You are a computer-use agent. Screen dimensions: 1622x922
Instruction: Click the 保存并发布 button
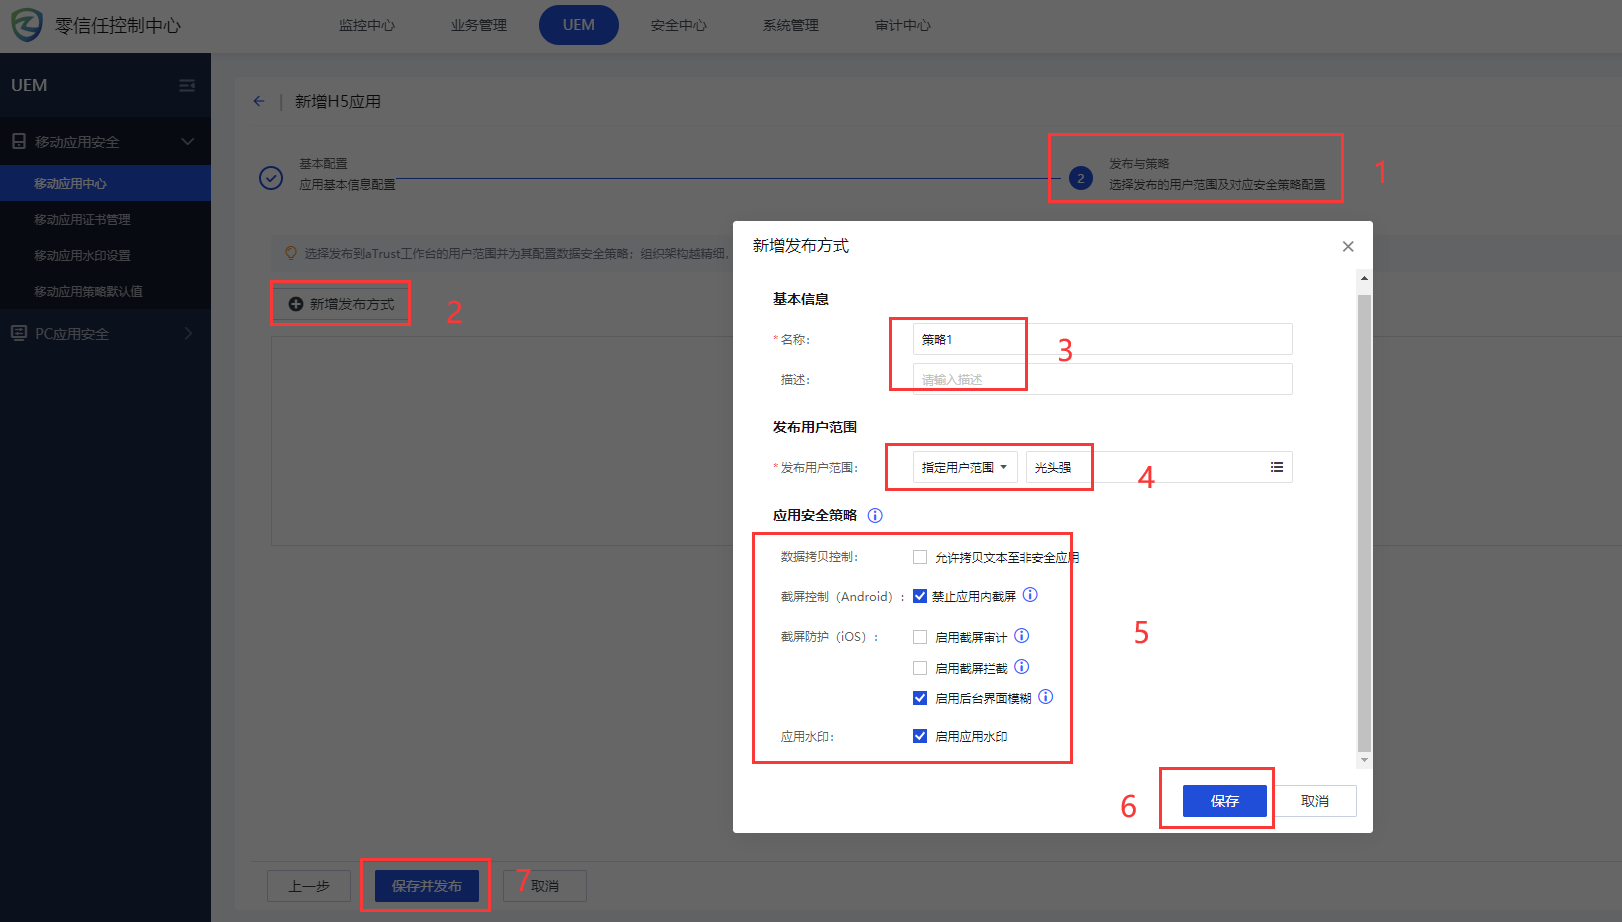[426, 886]
